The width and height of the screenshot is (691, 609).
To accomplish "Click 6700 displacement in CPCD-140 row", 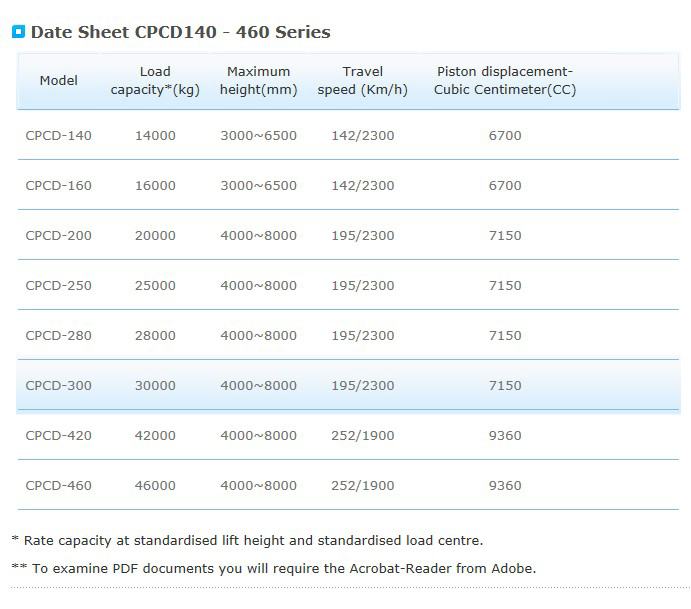I will click(505, 135).
